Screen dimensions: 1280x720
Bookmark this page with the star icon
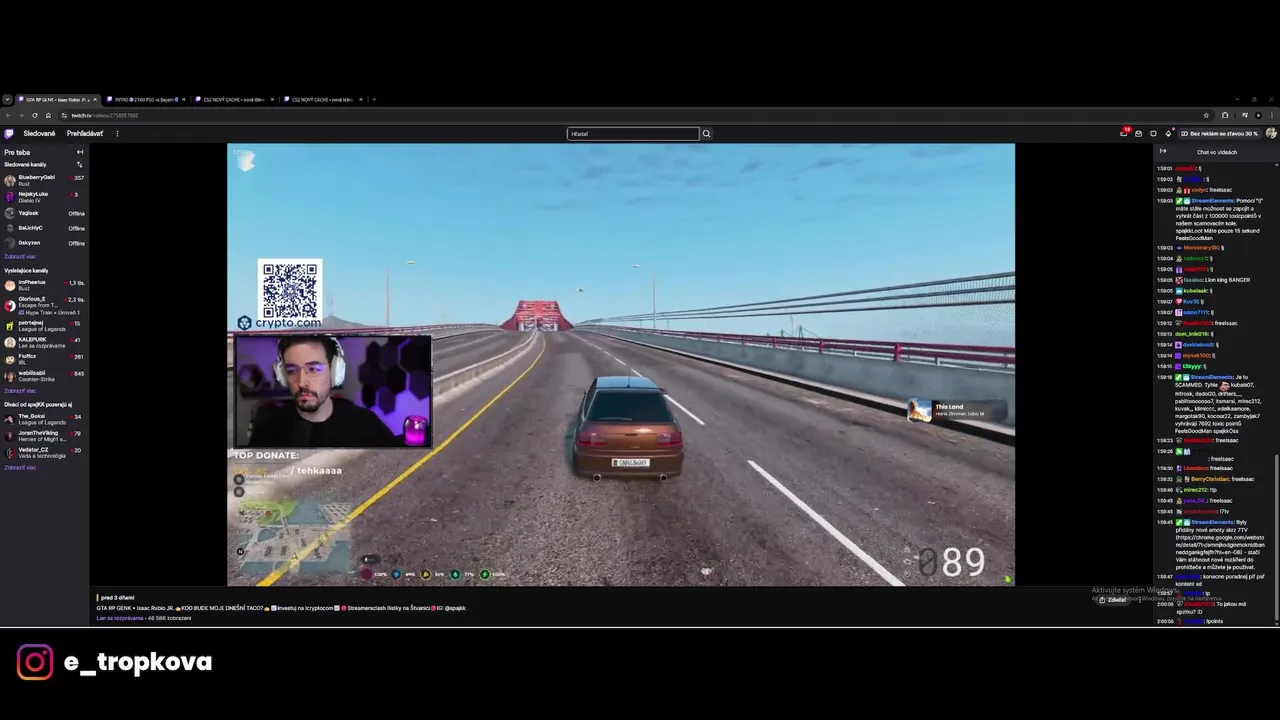coord(1206,115)
